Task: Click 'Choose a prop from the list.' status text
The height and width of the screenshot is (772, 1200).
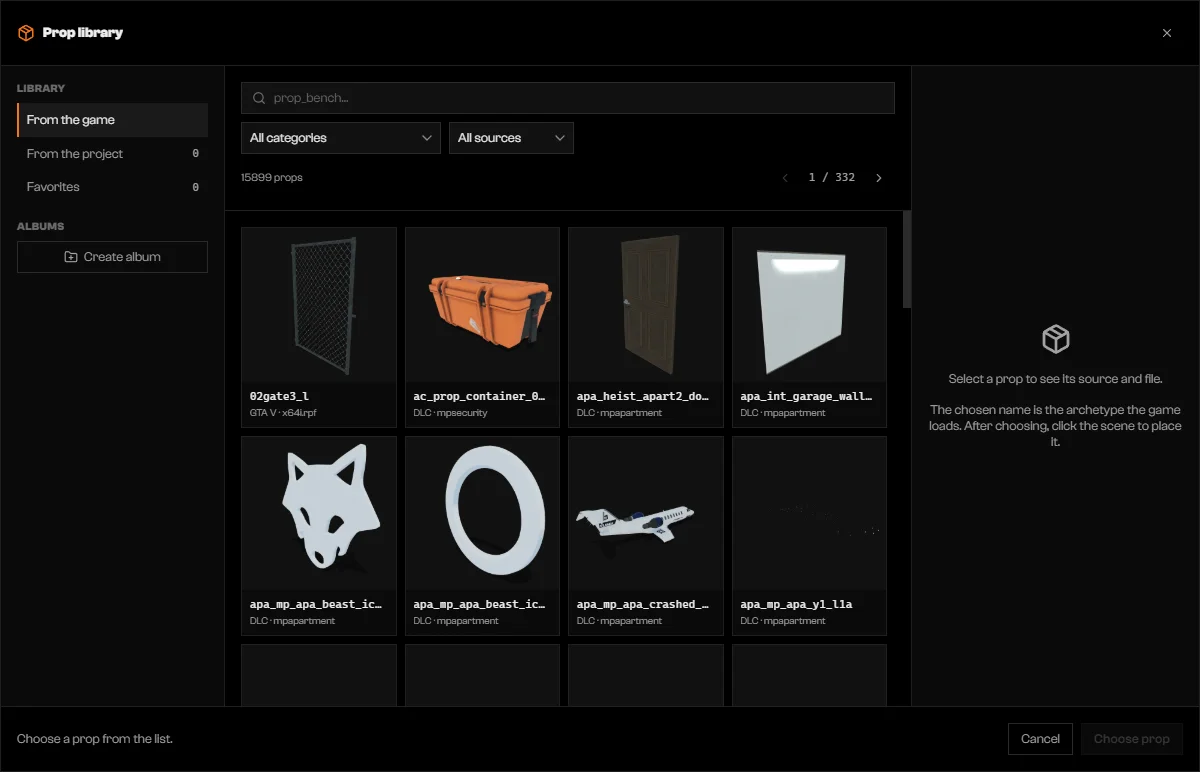Action: click(95, 739)
